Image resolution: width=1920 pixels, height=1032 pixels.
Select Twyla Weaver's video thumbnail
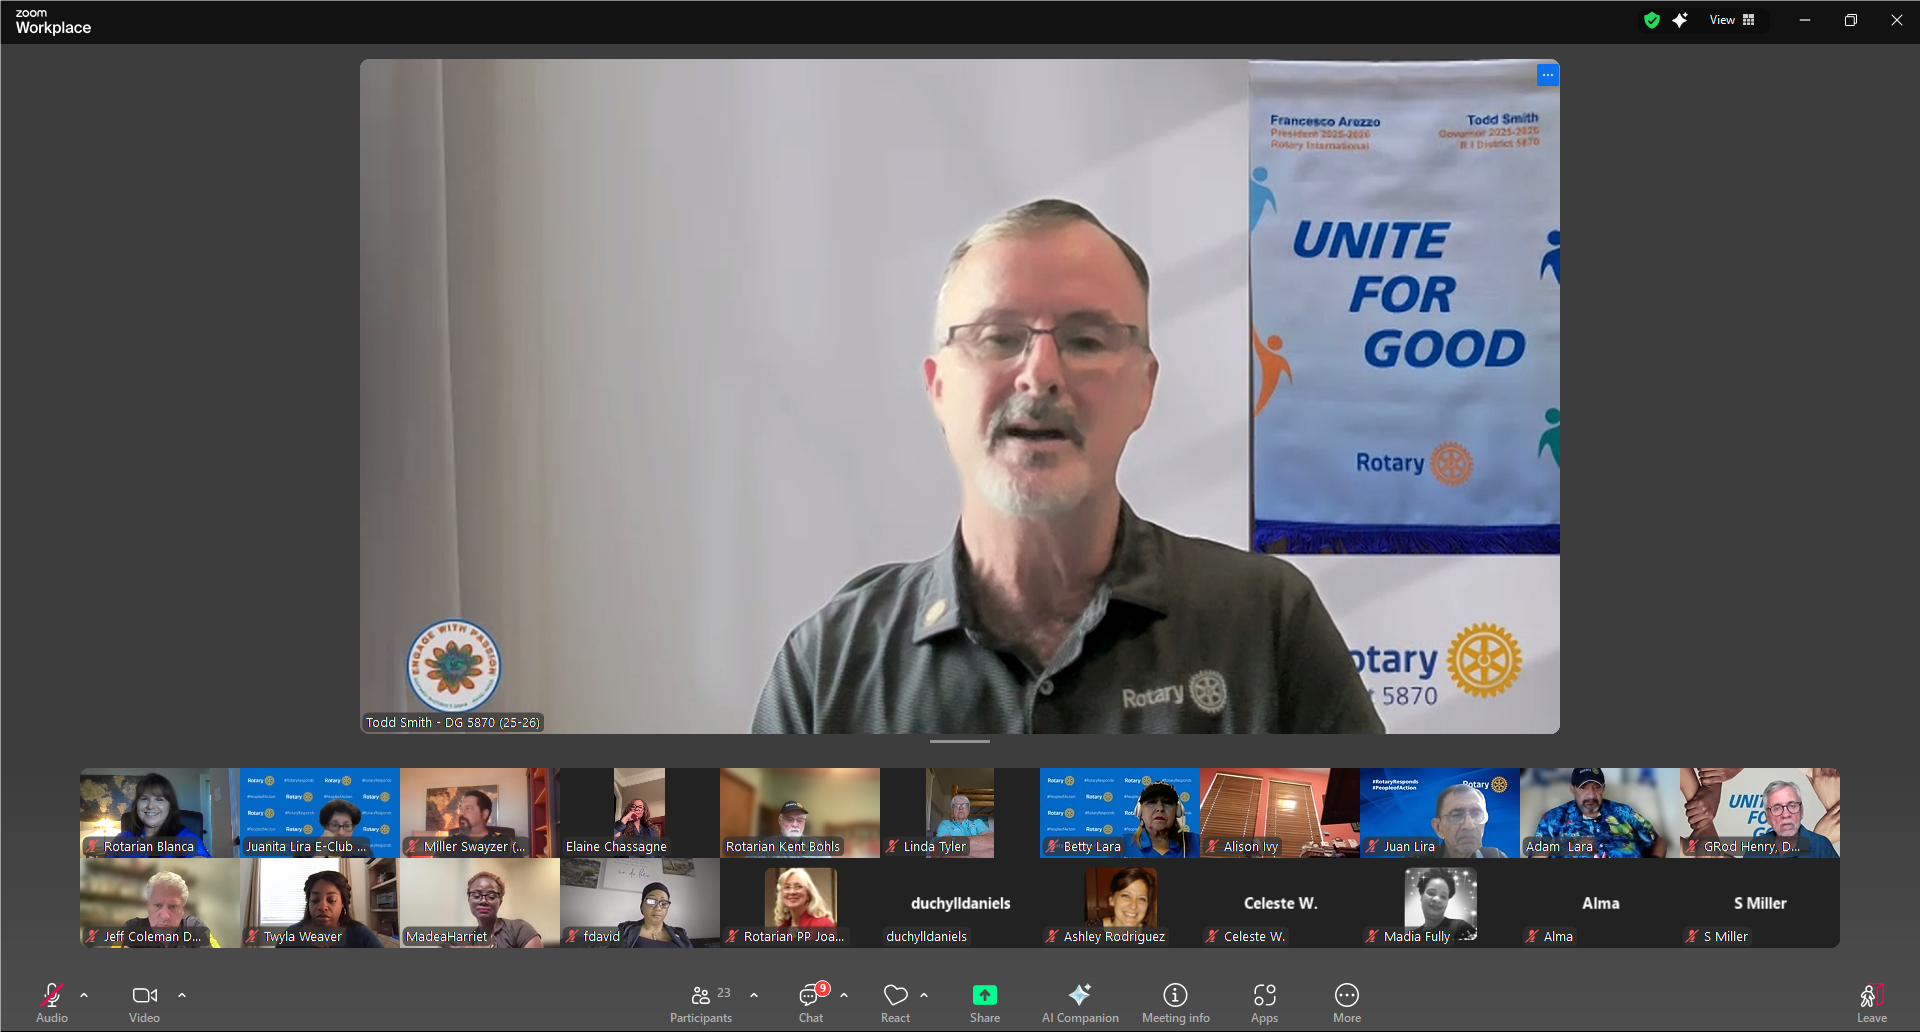[x=320, y=903]
